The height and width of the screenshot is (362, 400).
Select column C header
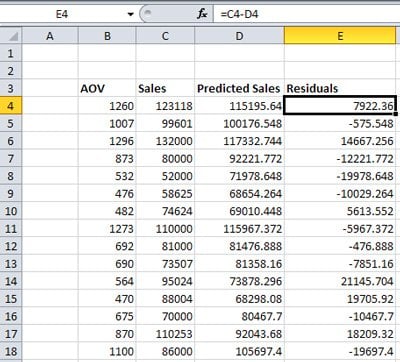click(165, 35)
